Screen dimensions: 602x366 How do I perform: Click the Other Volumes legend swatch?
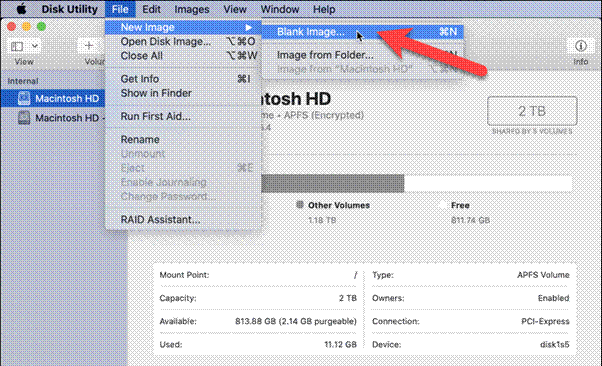pyautogui.click(x=300, y=205)
